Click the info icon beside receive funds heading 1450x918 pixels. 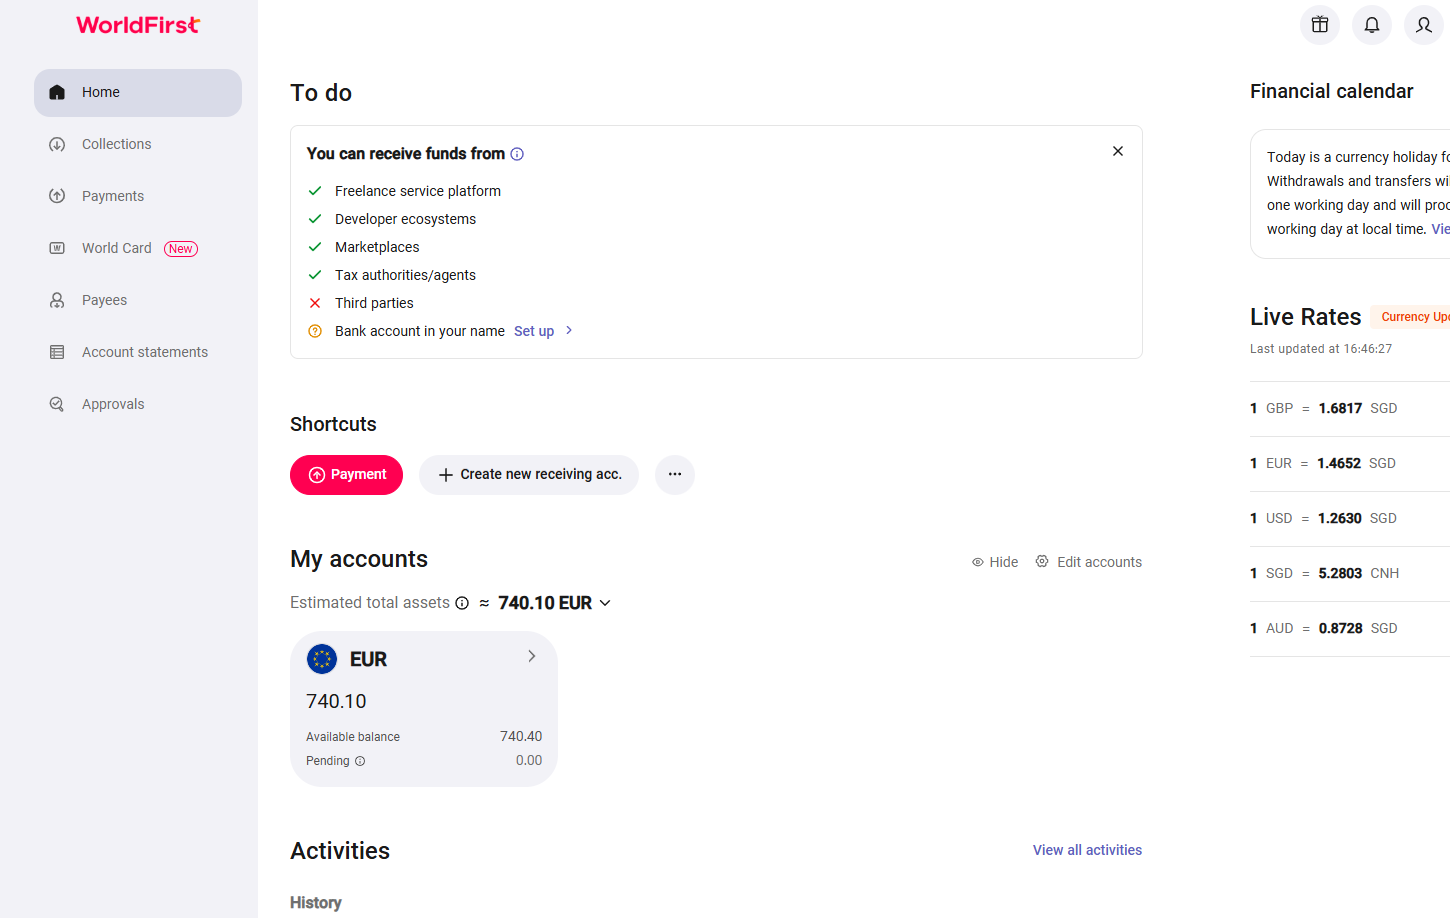(x=517, y=154)
